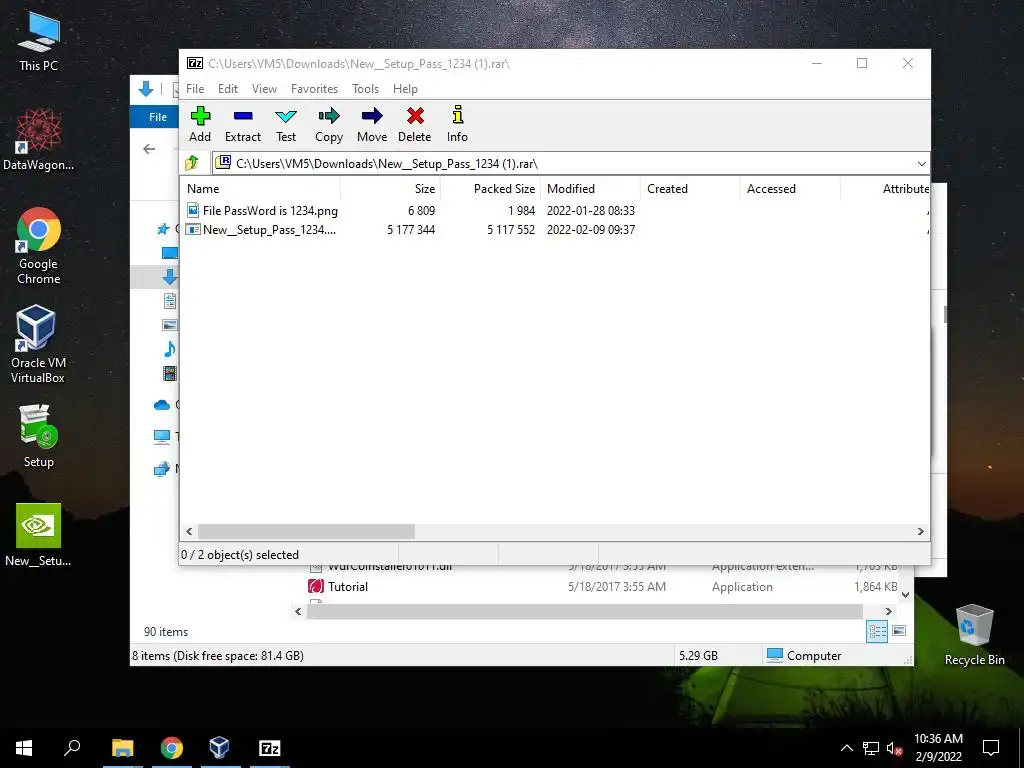This screenshot has width=1024, height=768.
Task: Open the View menu
Action: pos(264,89)
